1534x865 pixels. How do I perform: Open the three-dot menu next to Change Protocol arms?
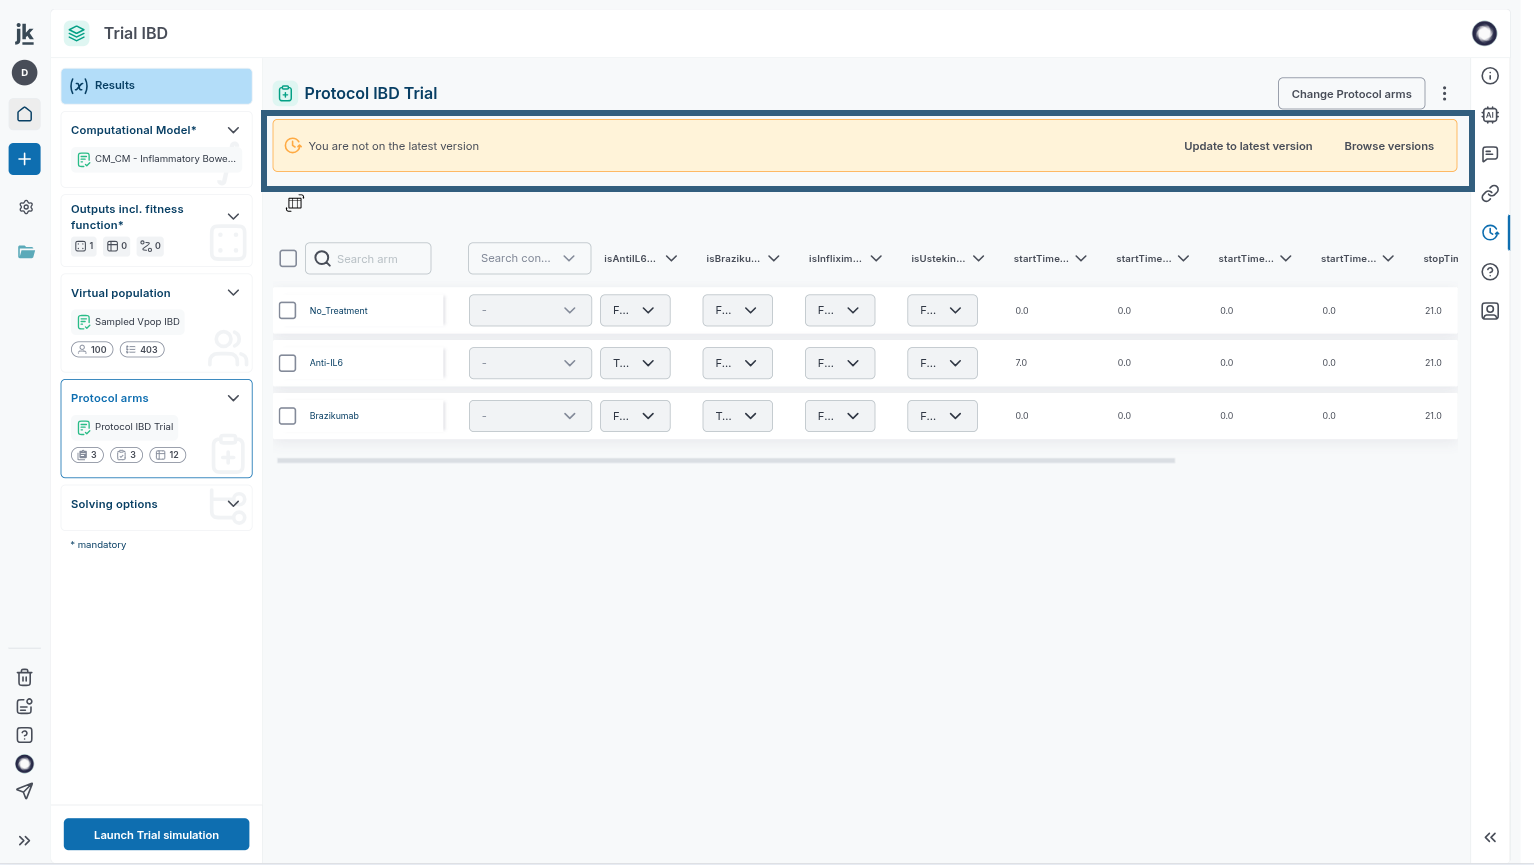(1444, 93)
